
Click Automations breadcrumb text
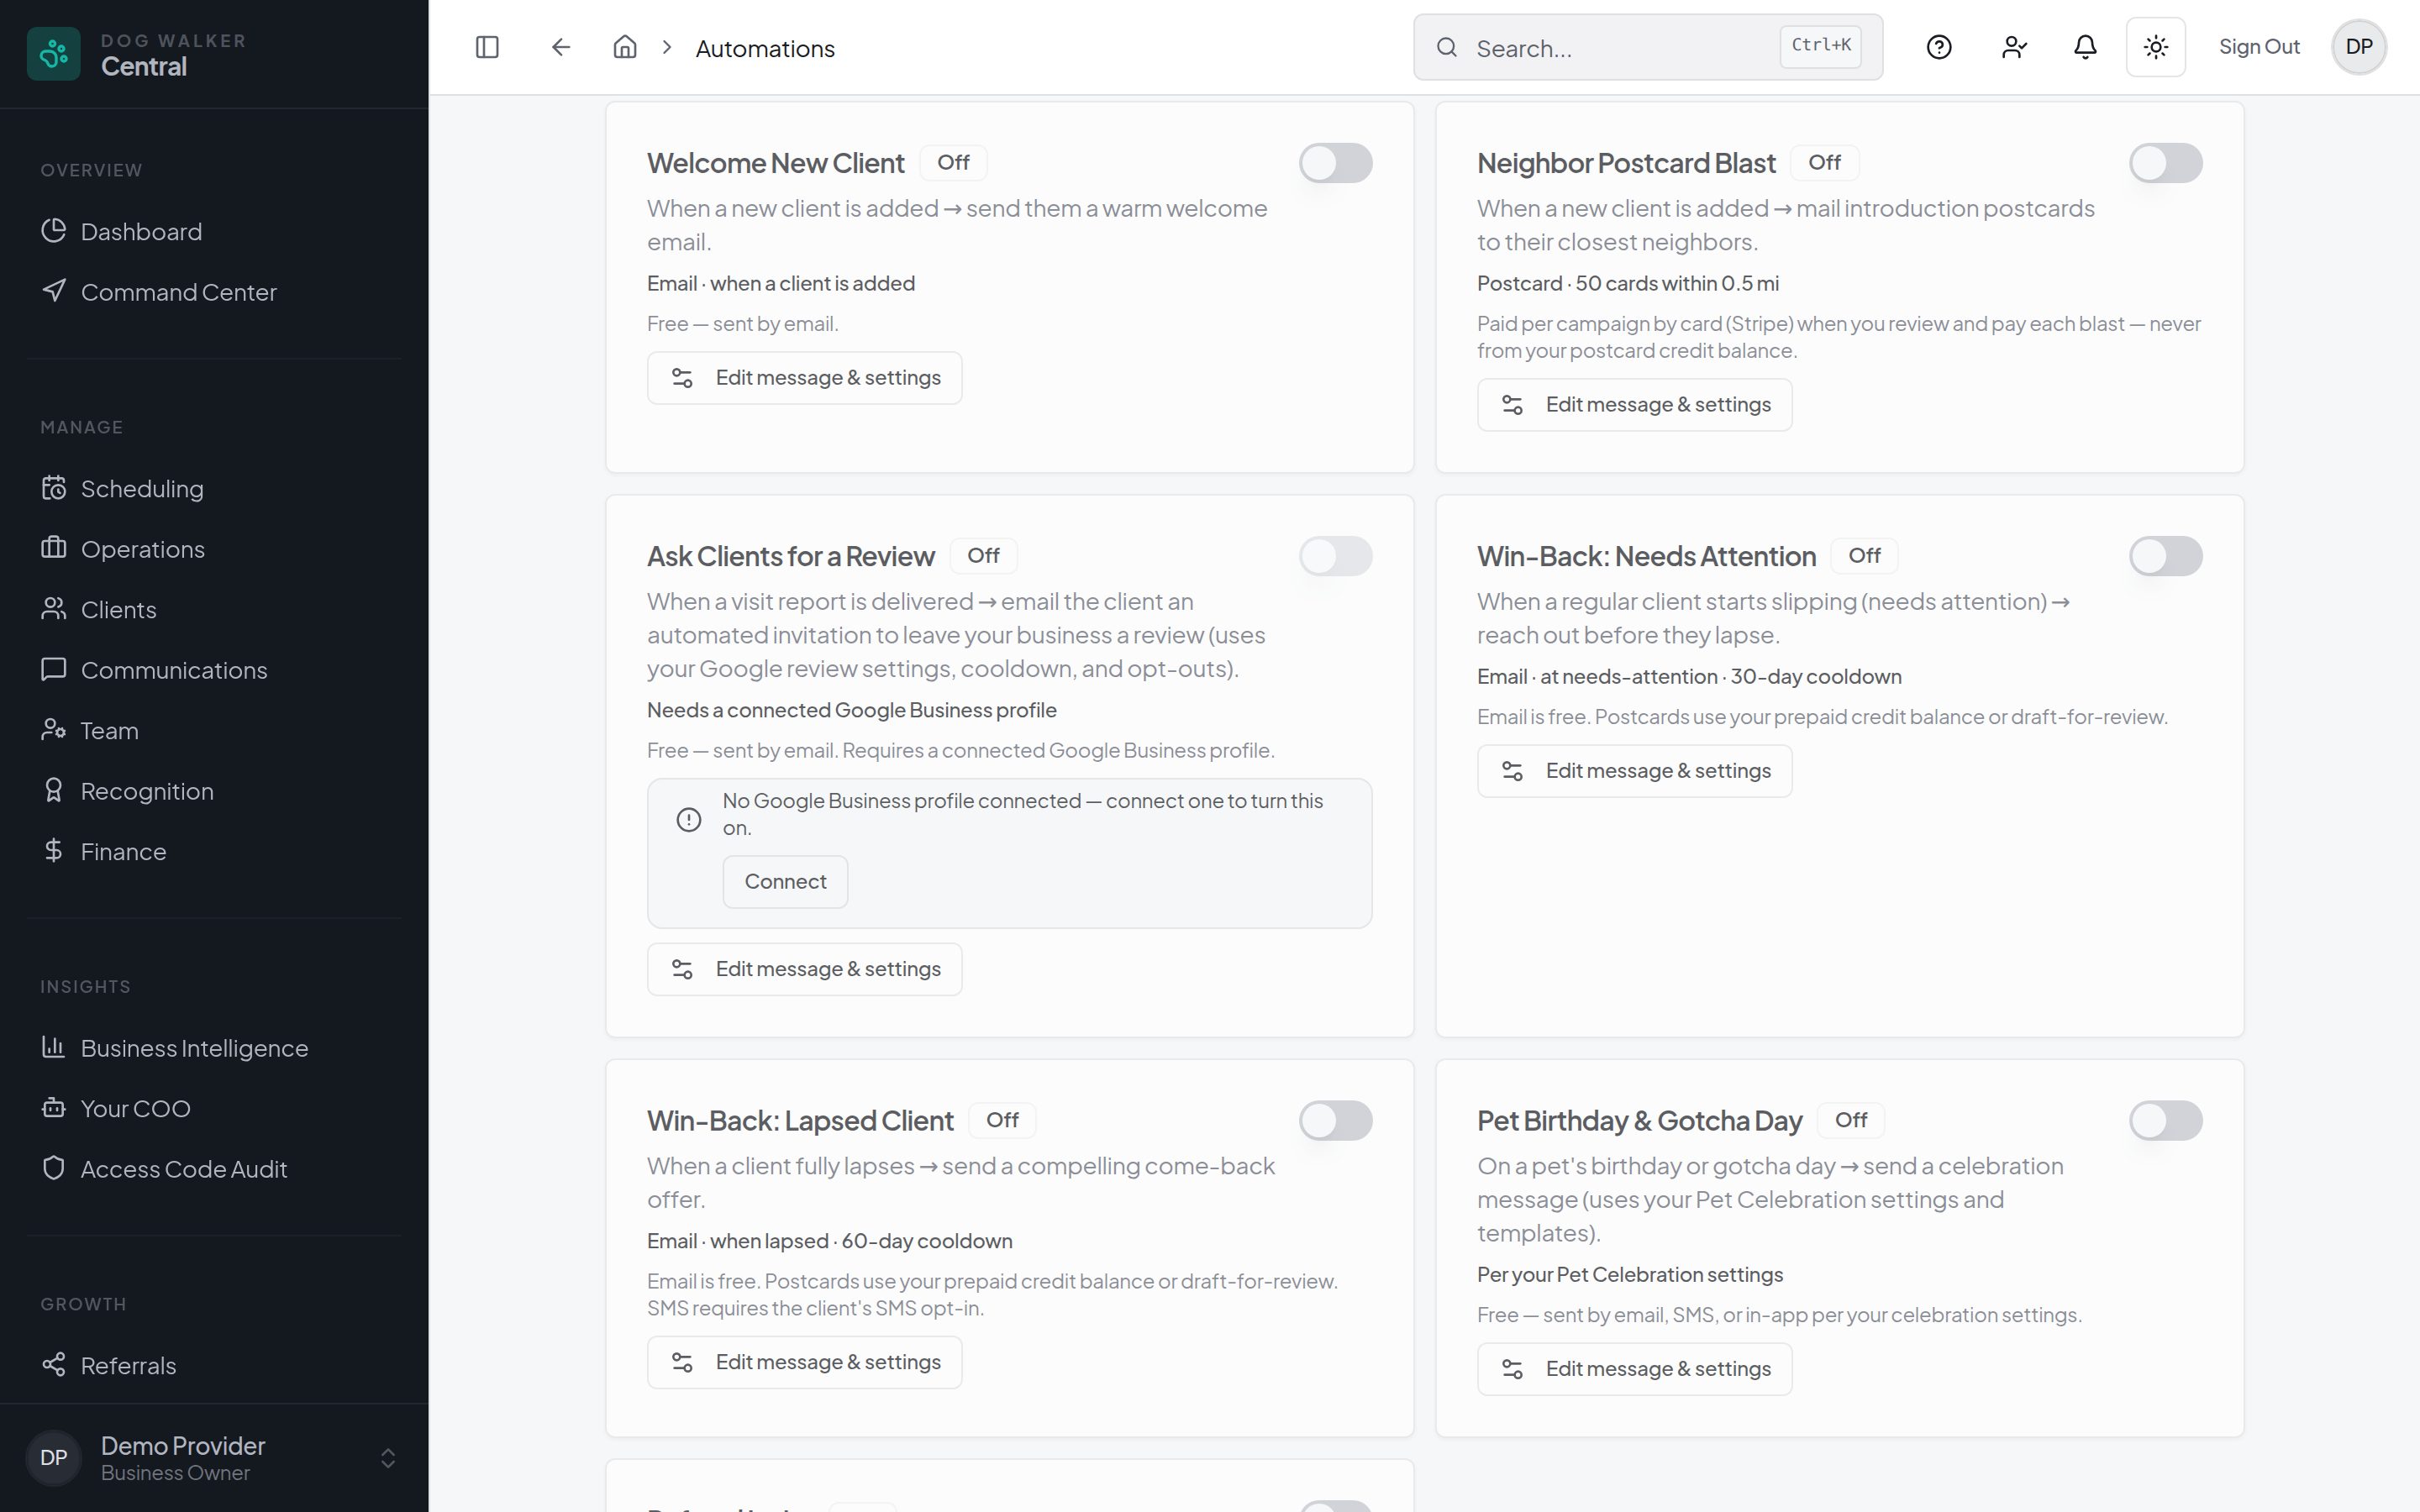point(765,48)
